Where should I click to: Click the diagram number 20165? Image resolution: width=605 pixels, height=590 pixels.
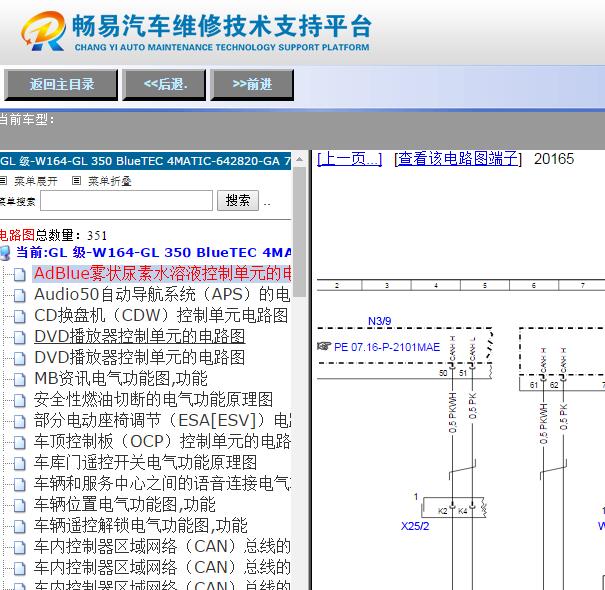554,159
